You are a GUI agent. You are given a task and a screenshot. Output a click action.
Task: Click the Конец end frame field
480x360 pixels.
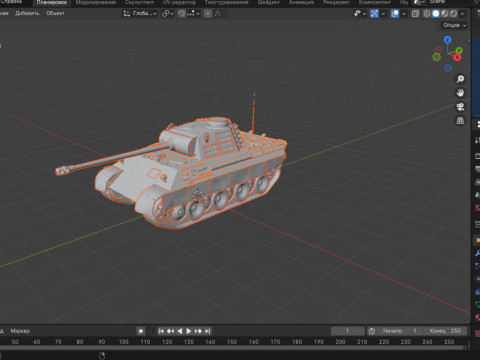pyautogui.click(x=445, y=331)
